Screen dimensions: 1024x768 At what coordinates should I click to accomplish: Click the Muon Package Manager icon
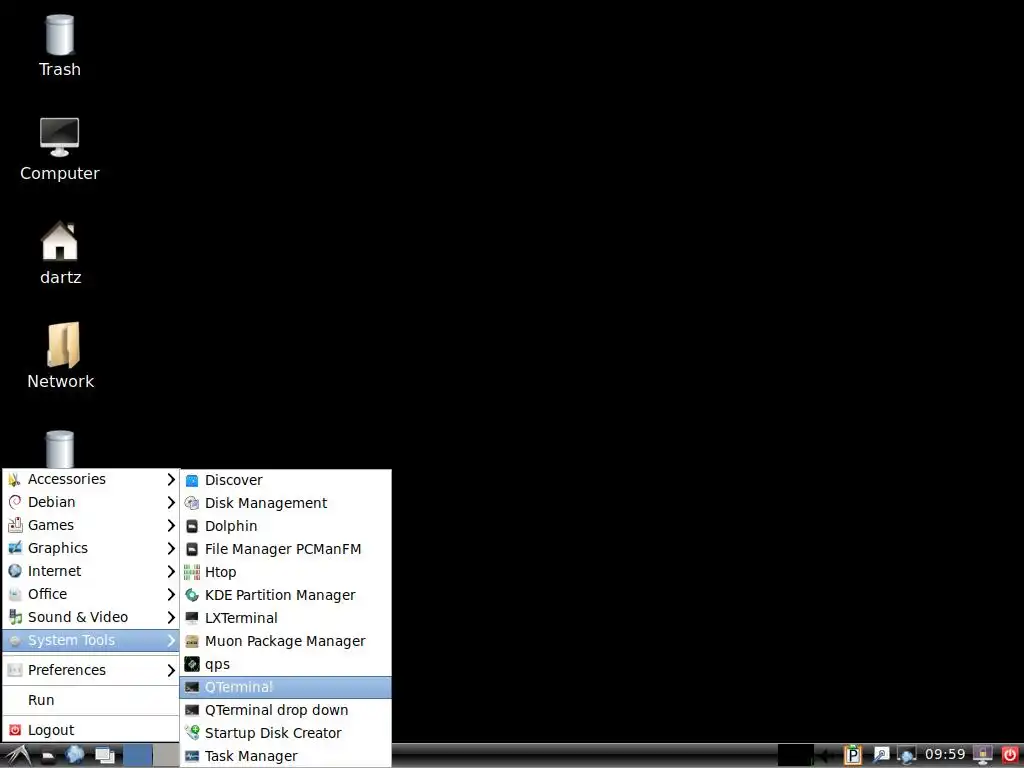click(x=192, y=641)
